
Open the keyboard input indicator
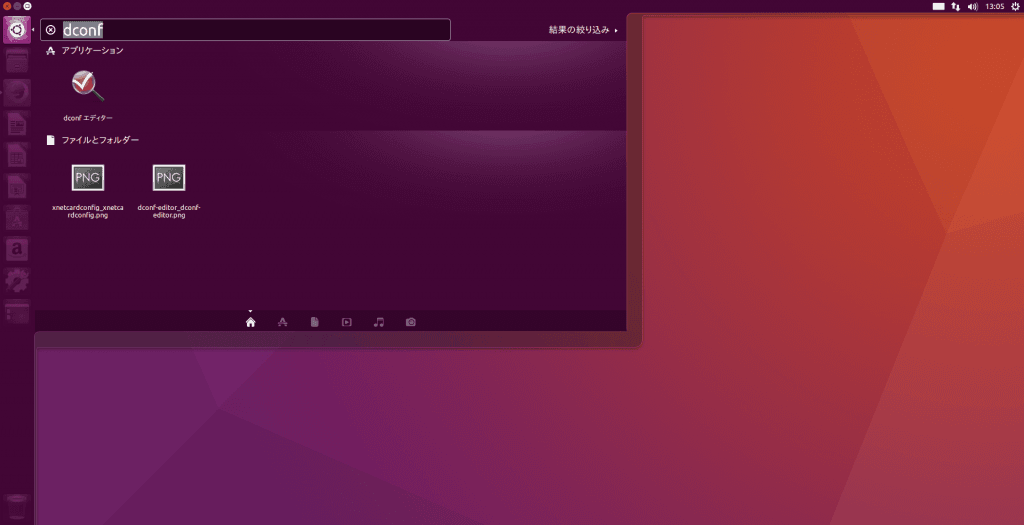pyautogui.click(x=938, y=6)
